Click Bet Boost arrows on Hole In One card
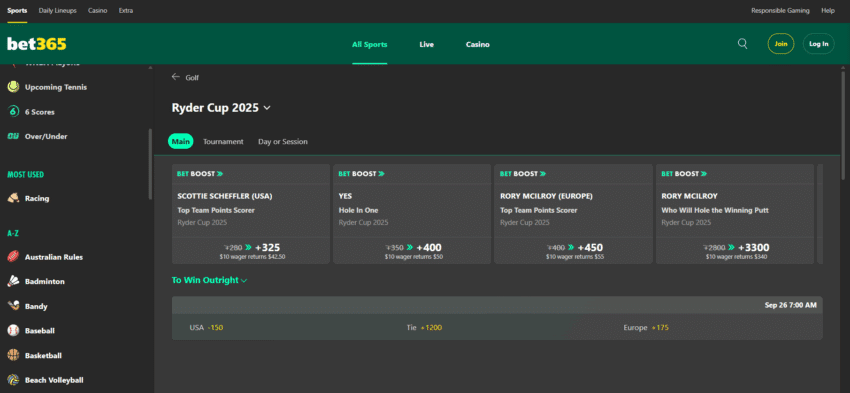This screenshot has height=393, width=850. pos(381,174)
